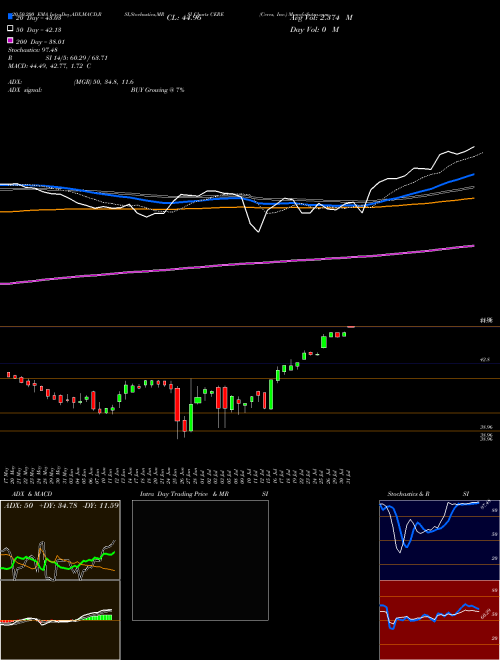Click the 'ADX signal:' label
Viewport: 500px width, 660px height.
(x=25, y=90)
